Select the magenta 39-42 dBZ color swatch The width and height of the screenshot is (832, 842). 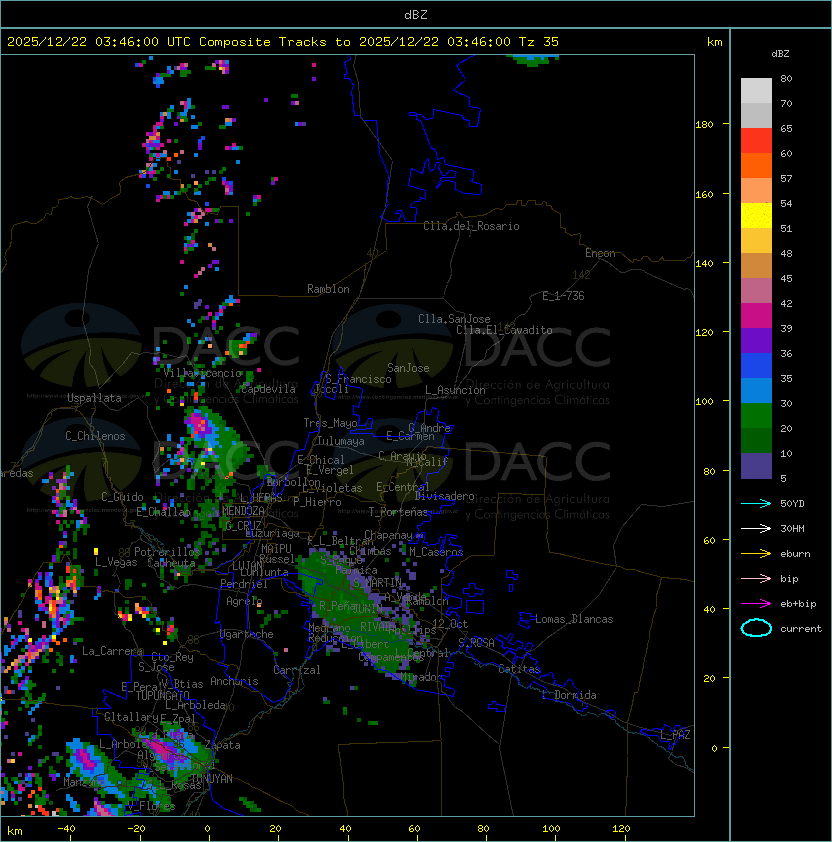tap(756, 316)
